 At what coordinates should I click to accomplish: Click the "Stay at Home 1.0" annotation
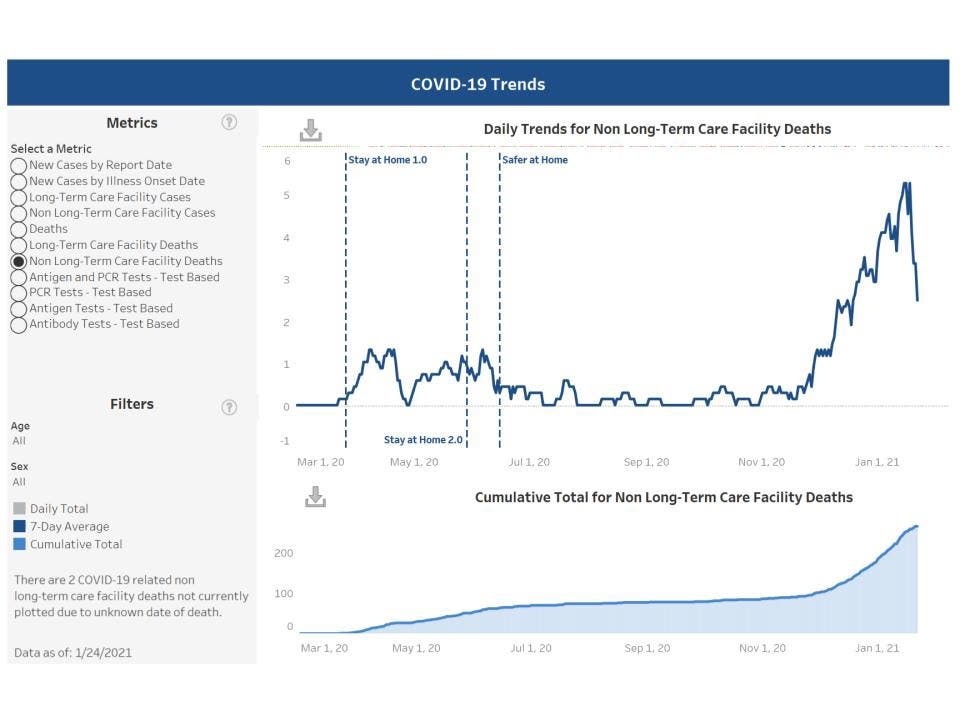pos(387,159)
